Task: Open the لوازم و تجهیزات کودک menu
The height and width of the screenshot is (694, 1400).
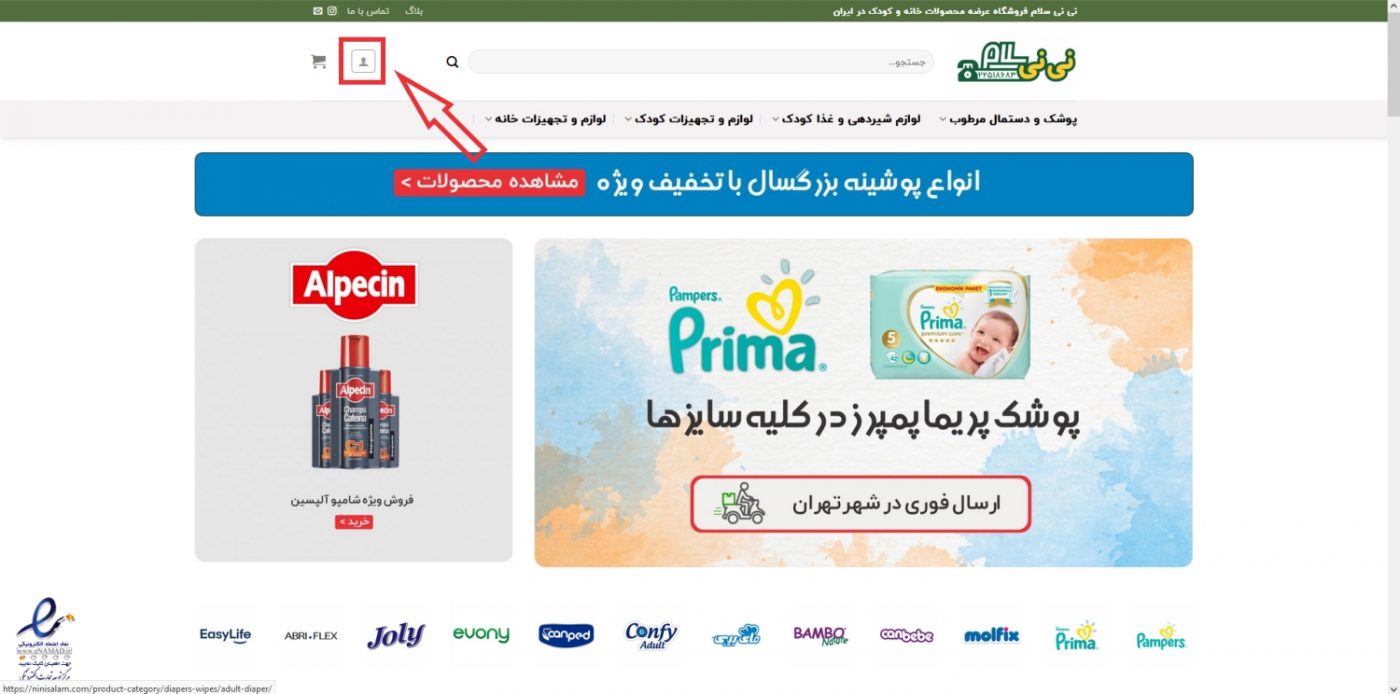Action: [689, 119]
